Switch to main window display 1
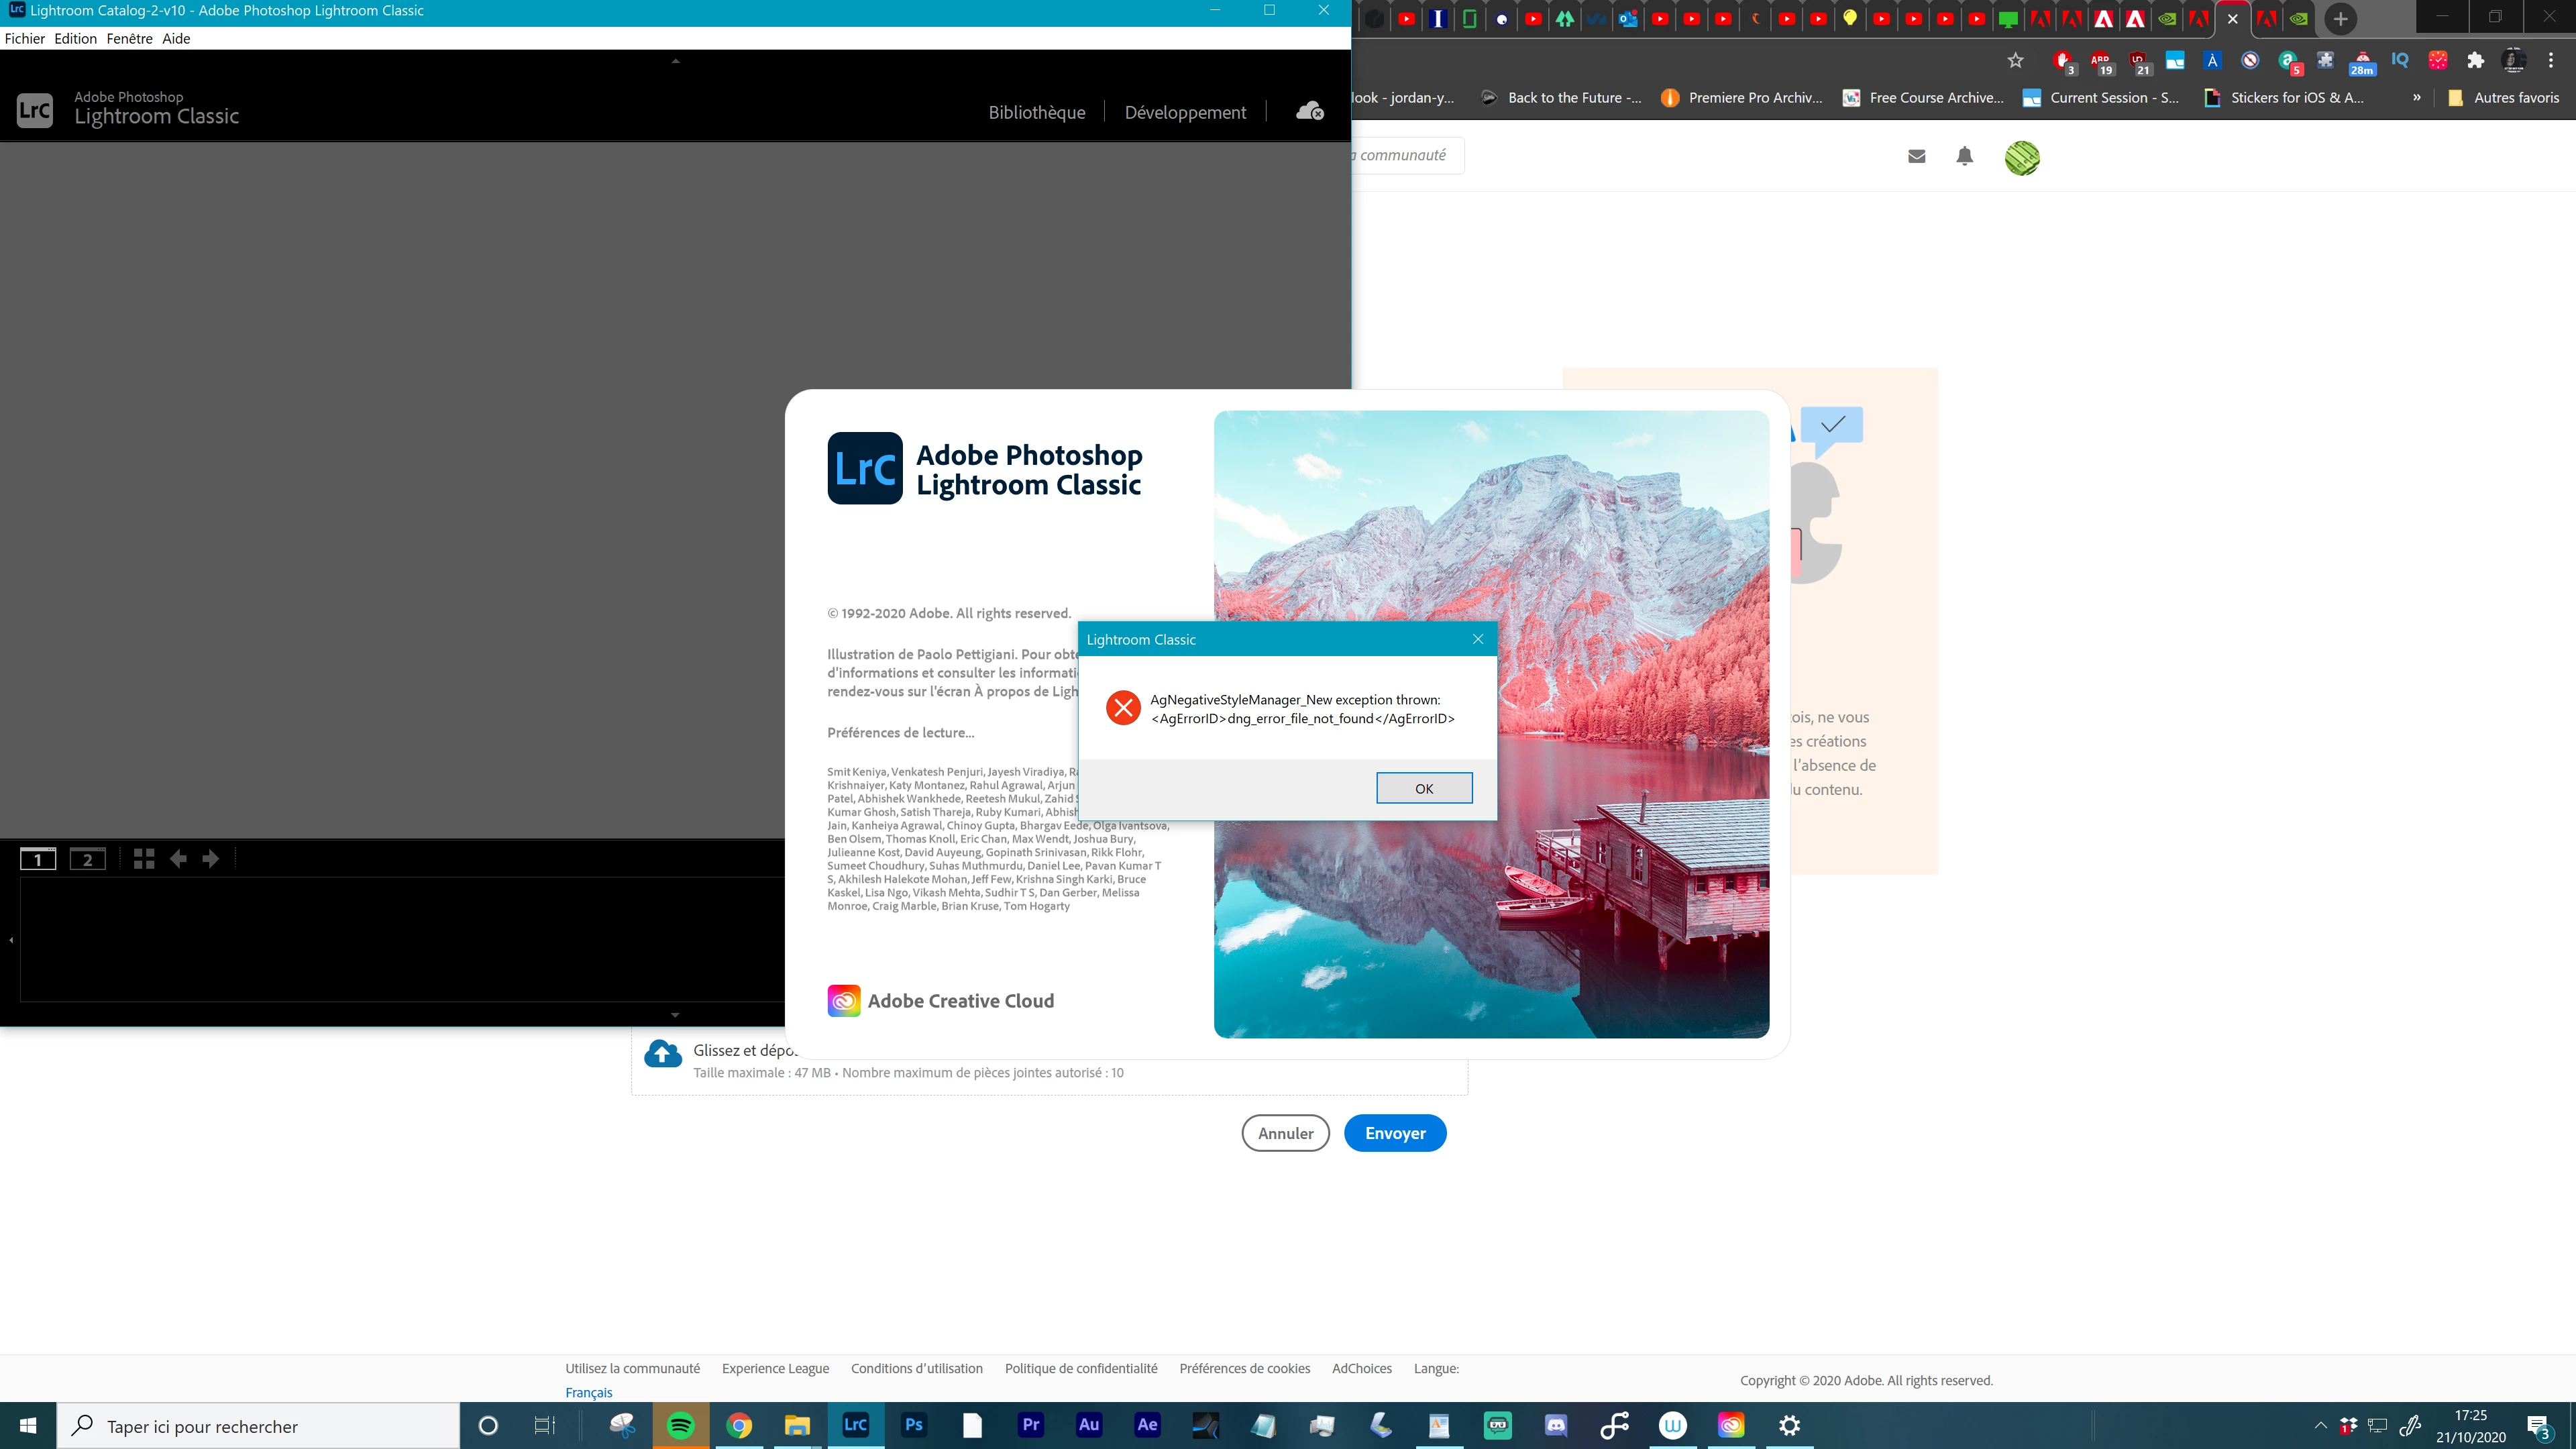 38,859
